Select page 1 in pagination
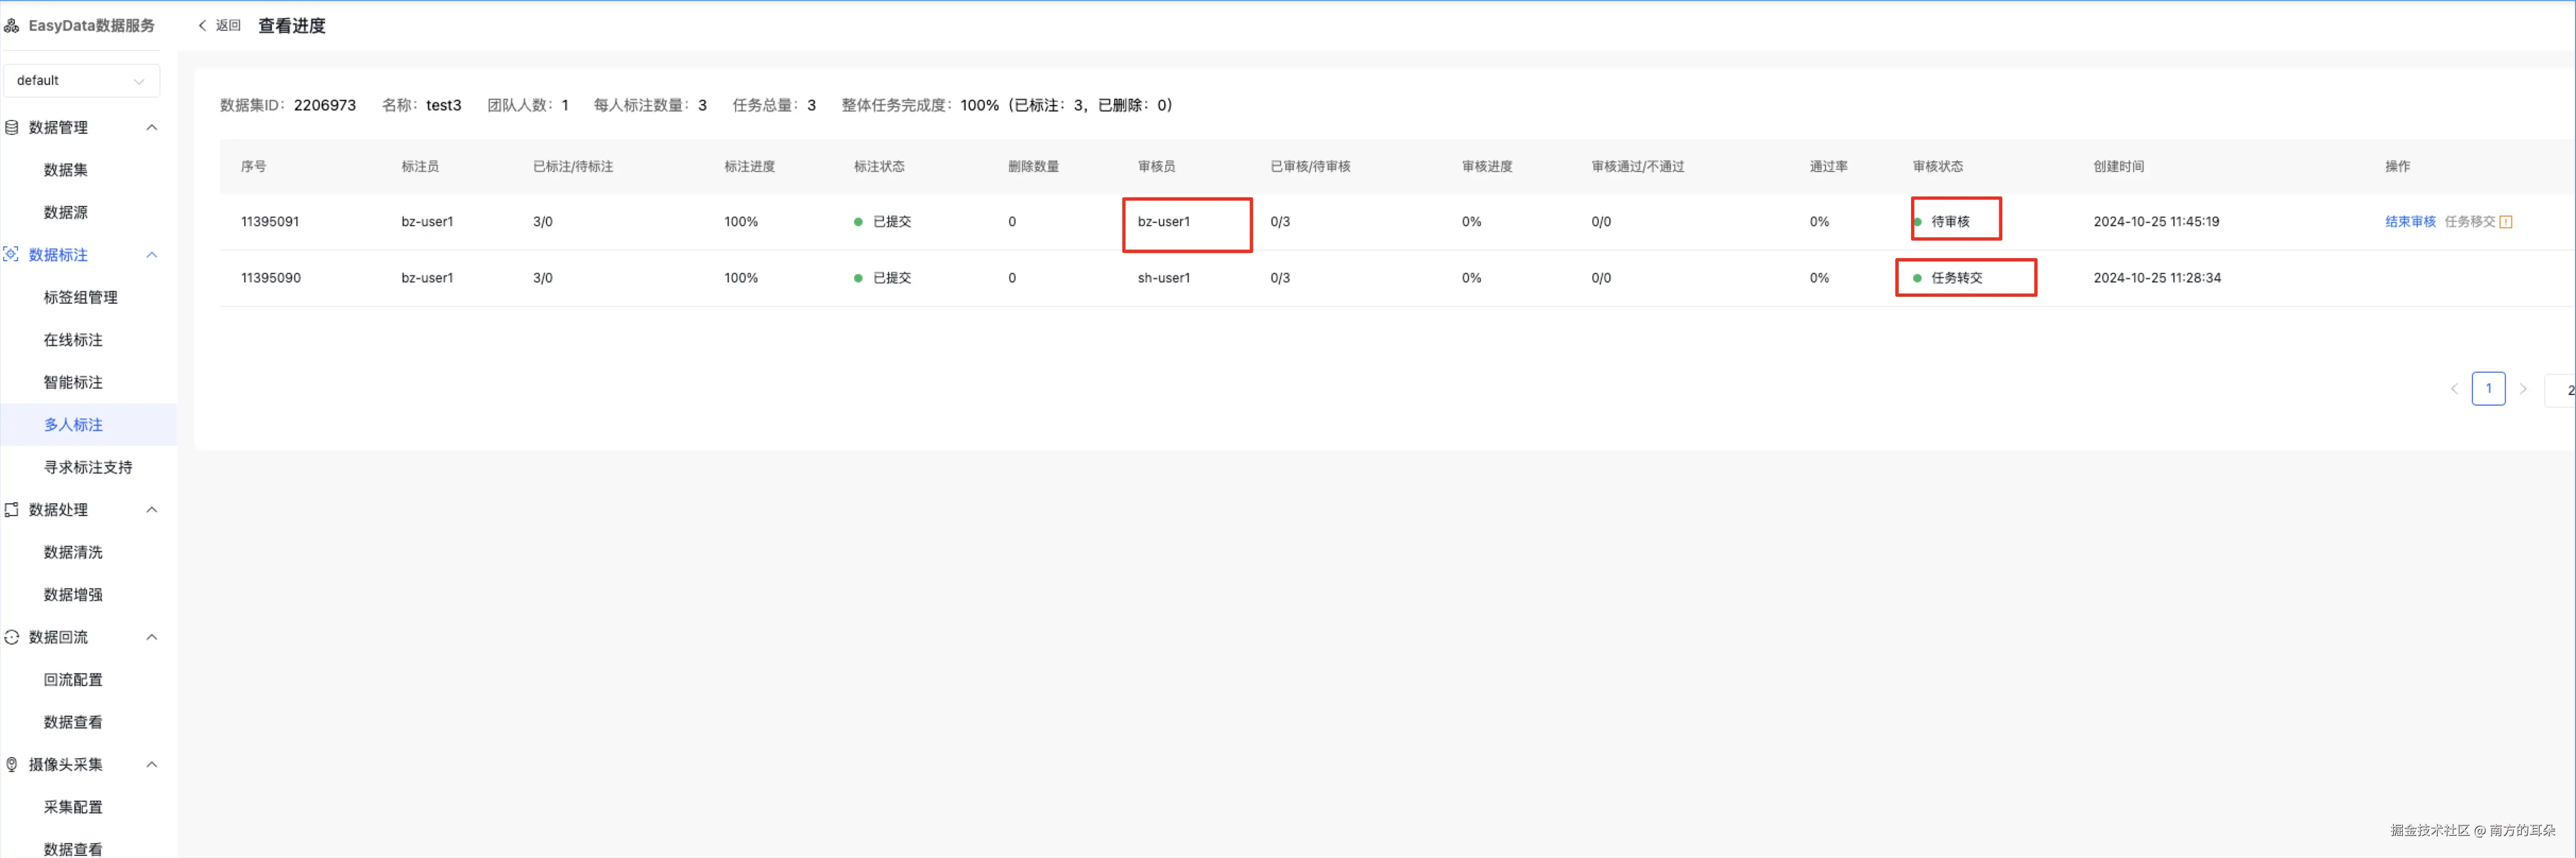Viewport: 2576px width, 858px height. coord(2488,389)
